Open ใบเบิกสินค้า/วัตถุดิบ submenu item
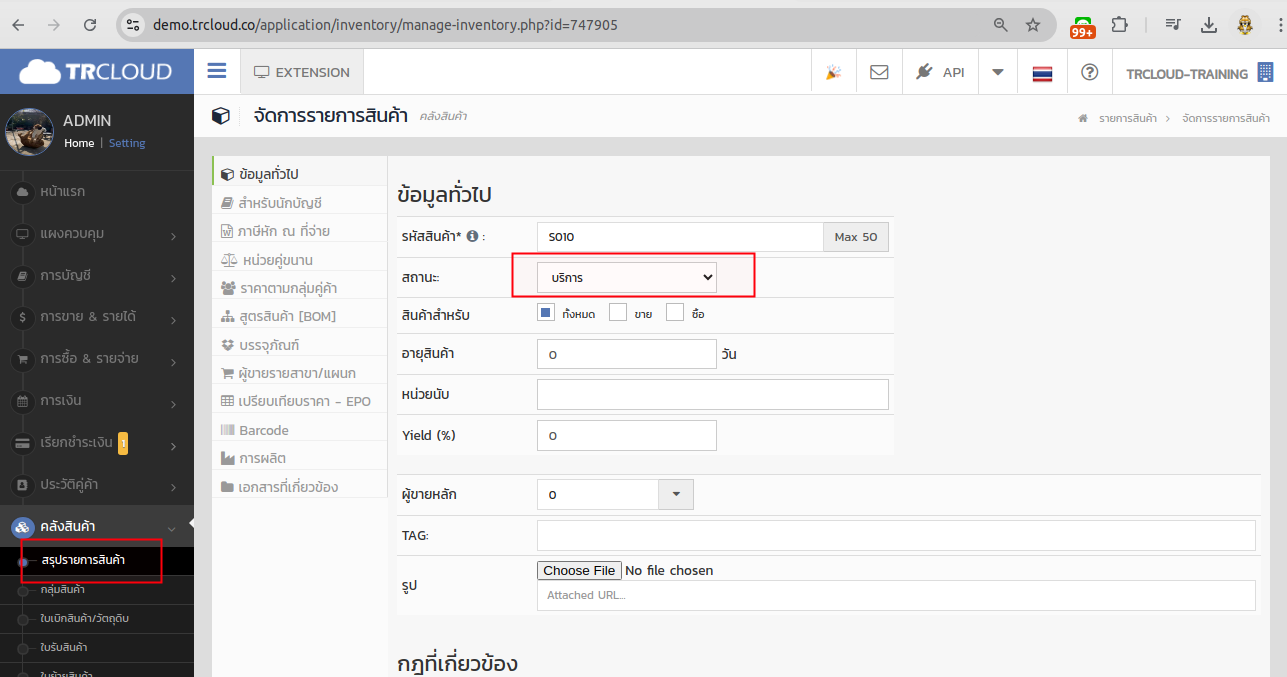Viewport: 1287px width, 677px height. click(97, 618)
